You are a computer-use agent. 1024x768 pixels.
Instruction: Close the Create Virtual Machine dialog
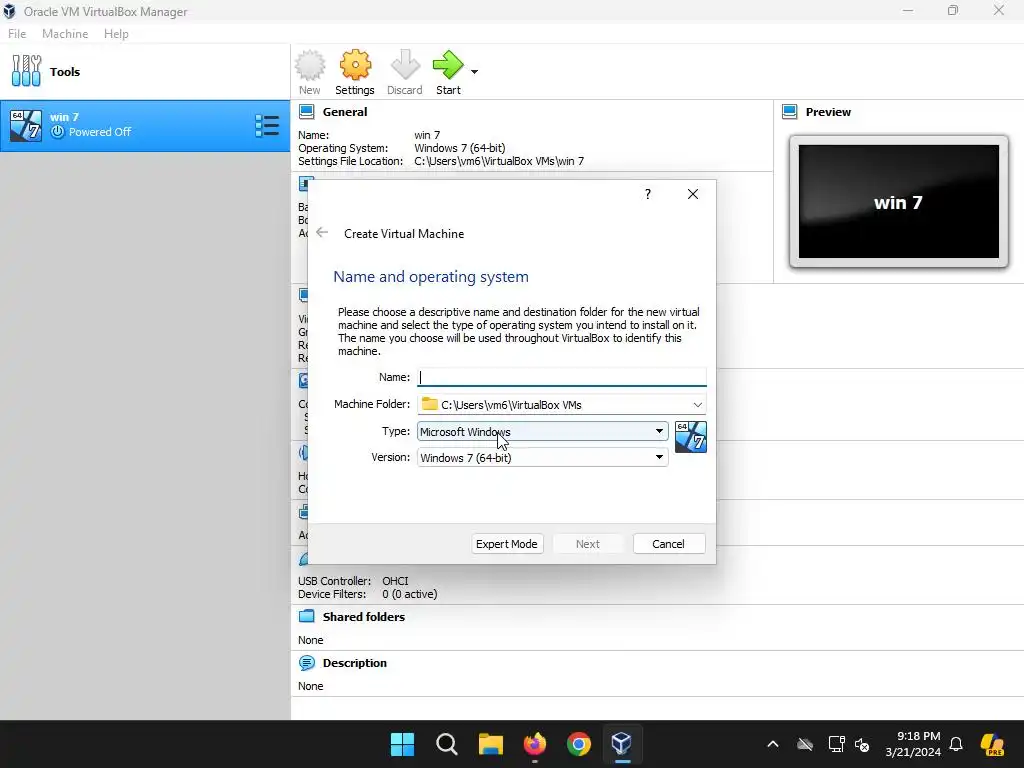click(693, 194)
